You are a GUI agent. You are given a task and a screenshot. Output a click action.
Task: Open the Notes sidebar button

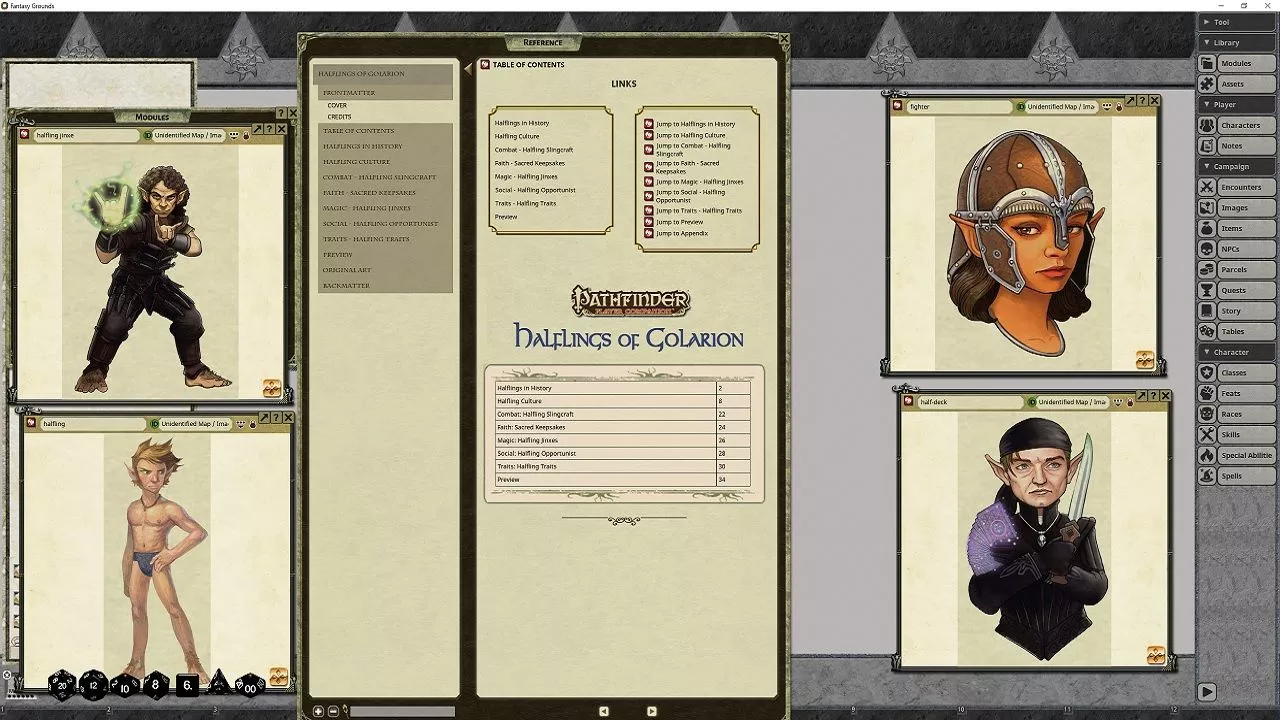click(x=1235, y=146)
